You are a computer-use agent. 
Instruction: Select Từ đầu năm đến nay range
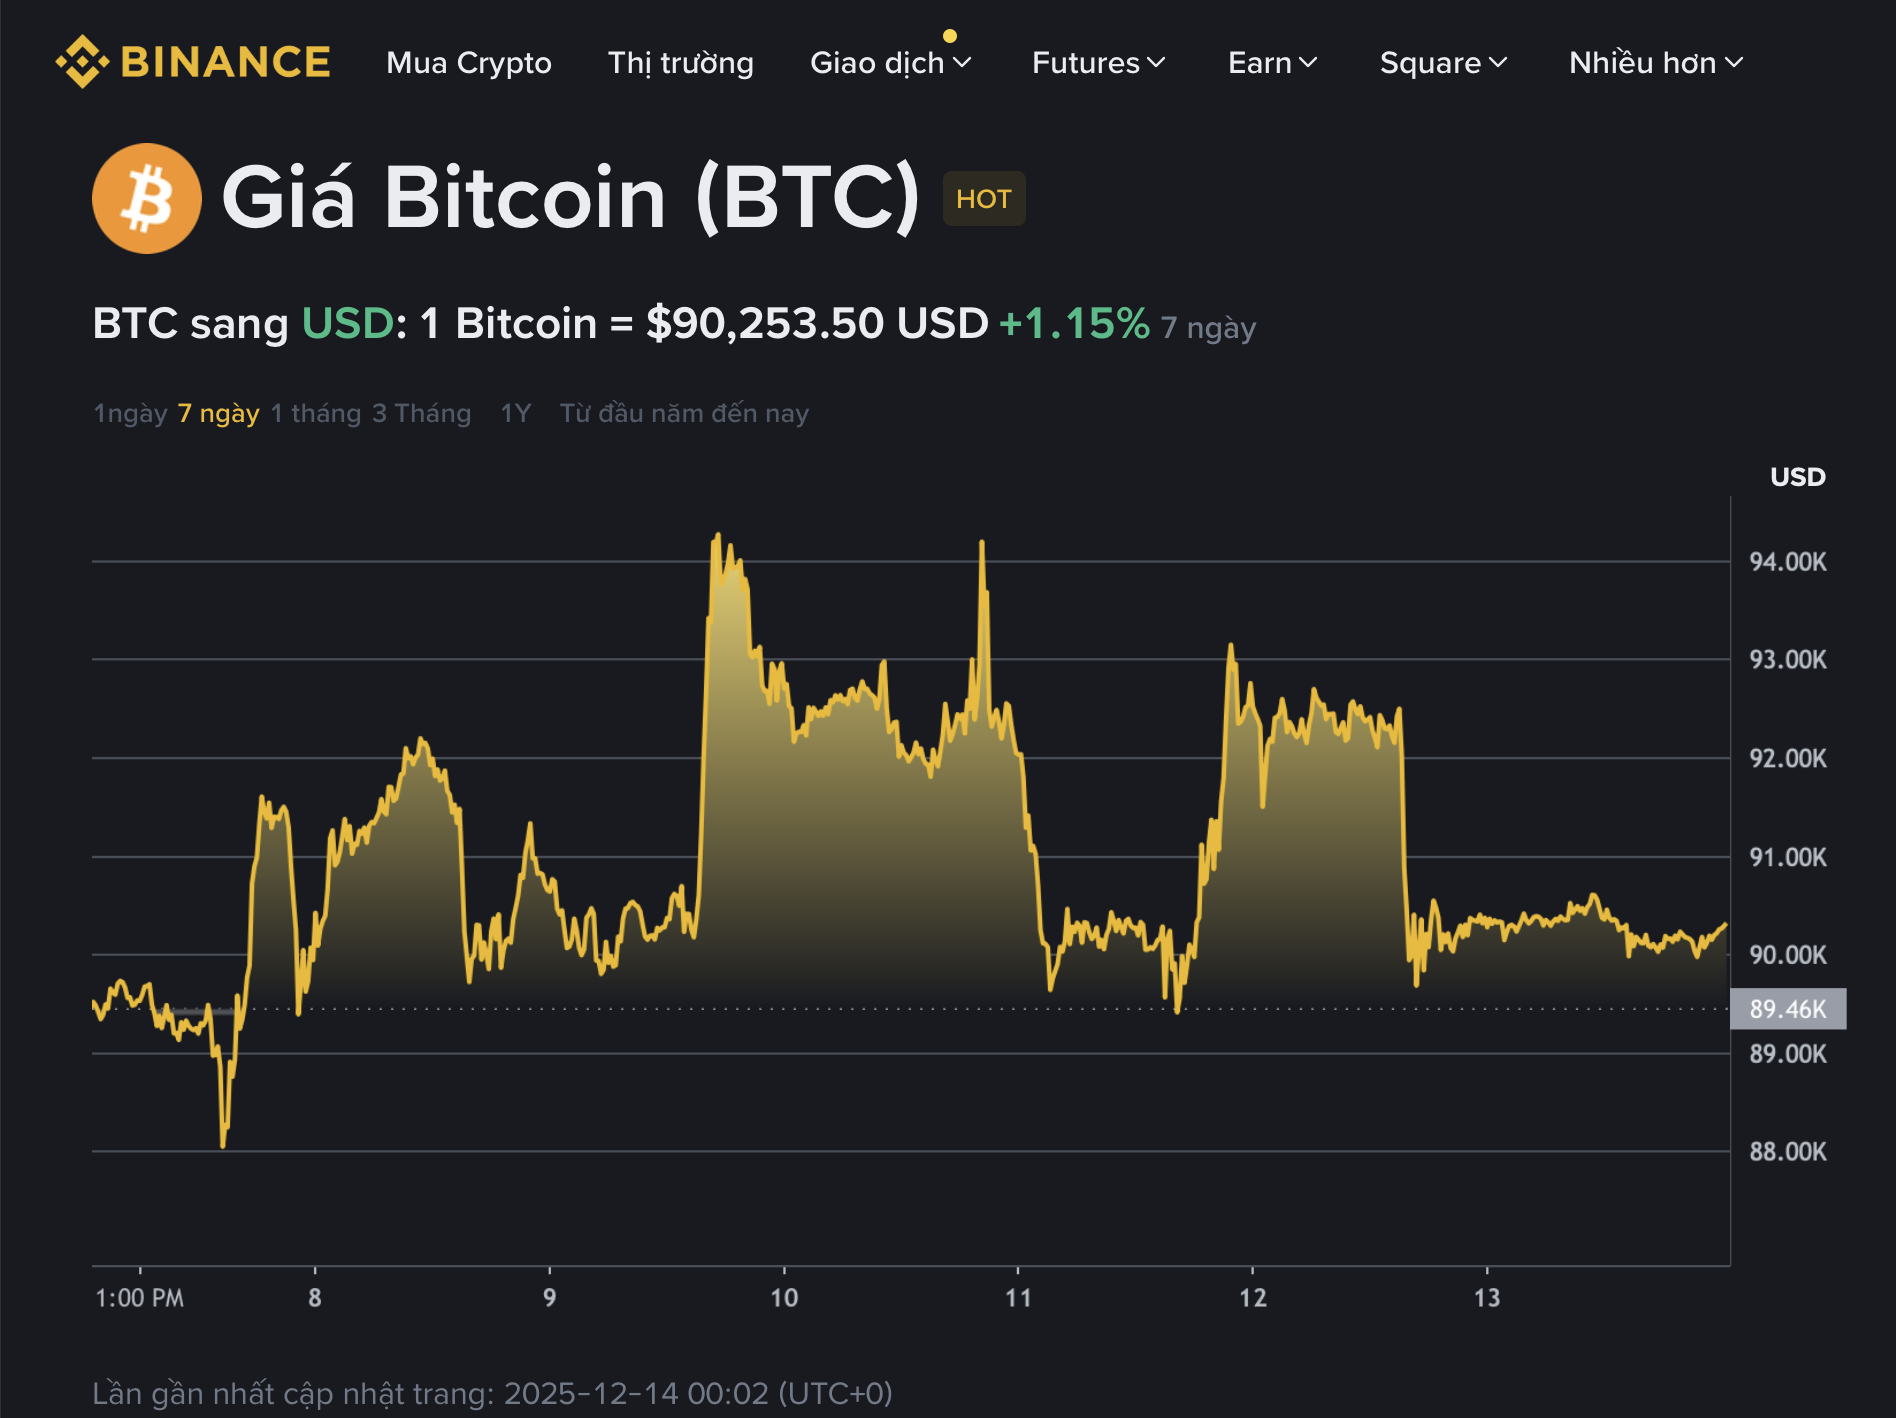[x=685, y=412]
